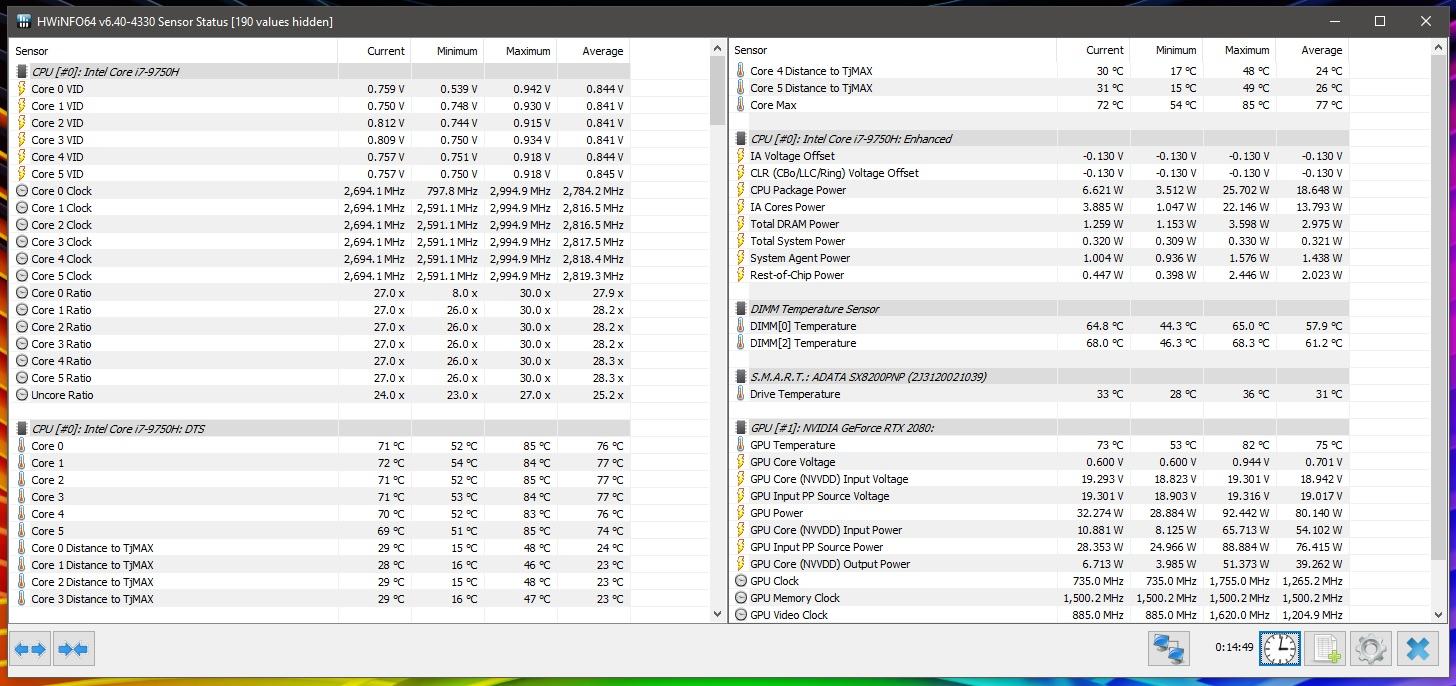Click the Core 0 VID lightning icon

[x=23, y=89]
